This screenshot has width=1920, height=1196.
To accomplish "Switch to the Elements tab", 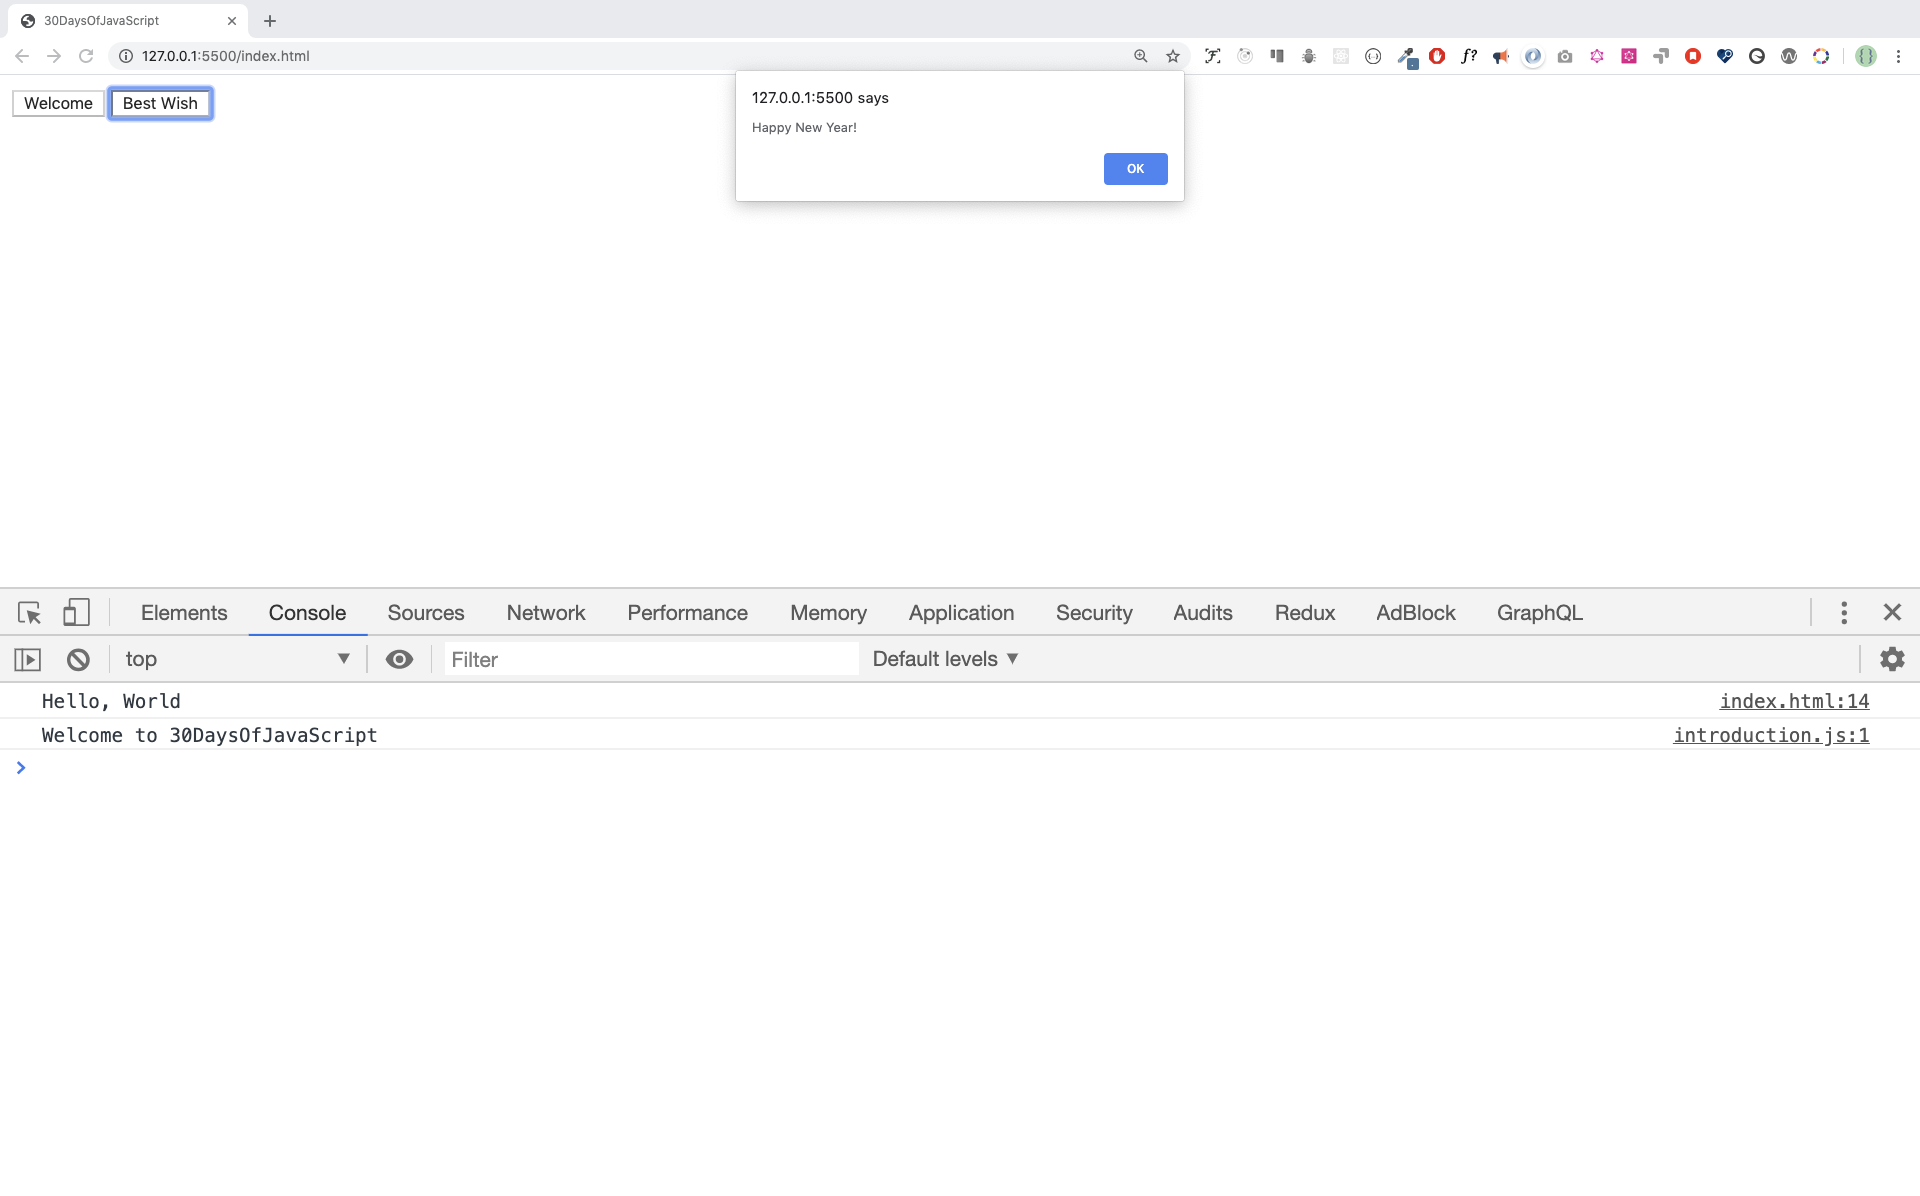I will click(184, 612).
